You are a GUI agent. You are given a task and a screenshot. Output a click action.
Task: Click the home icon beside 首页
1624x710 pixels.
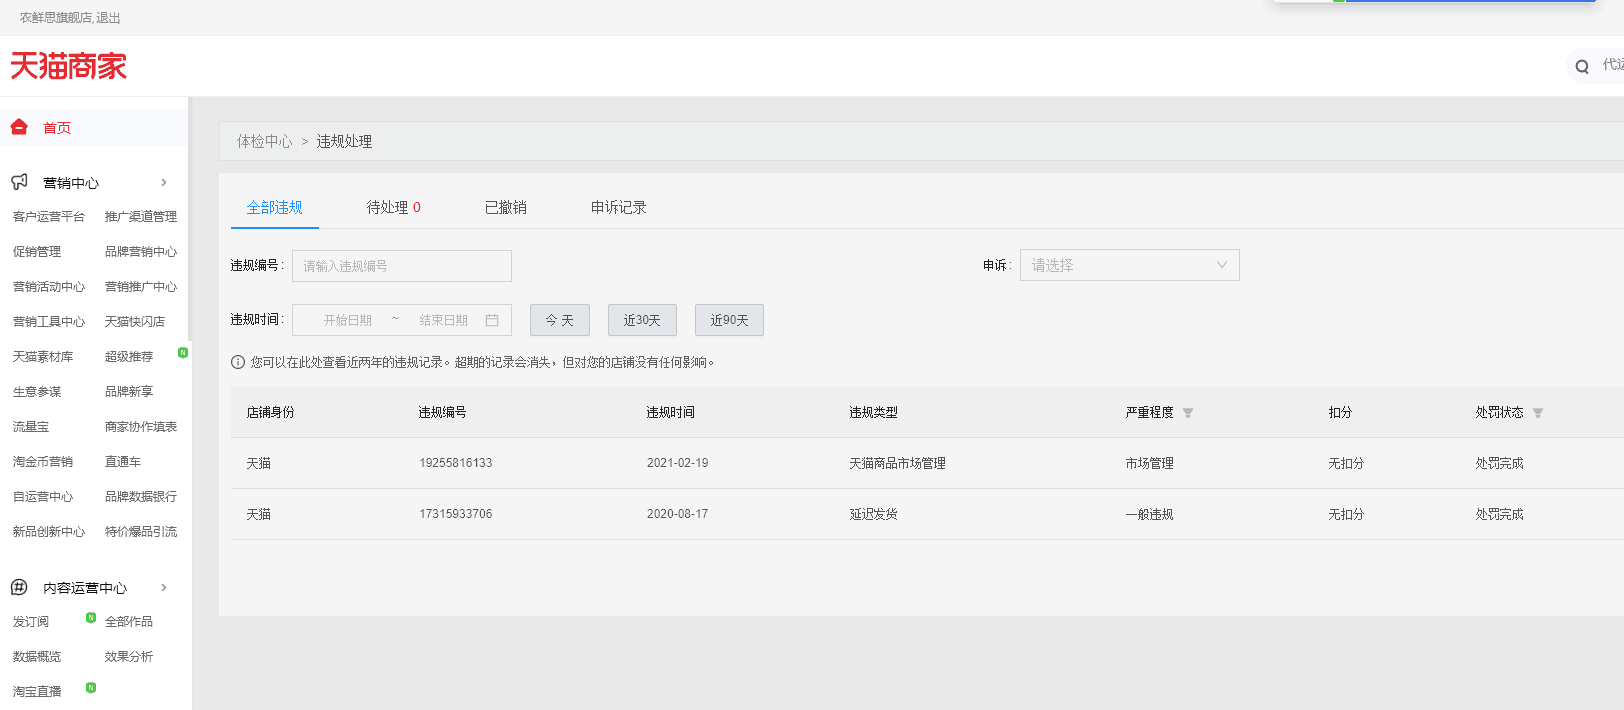19,127
